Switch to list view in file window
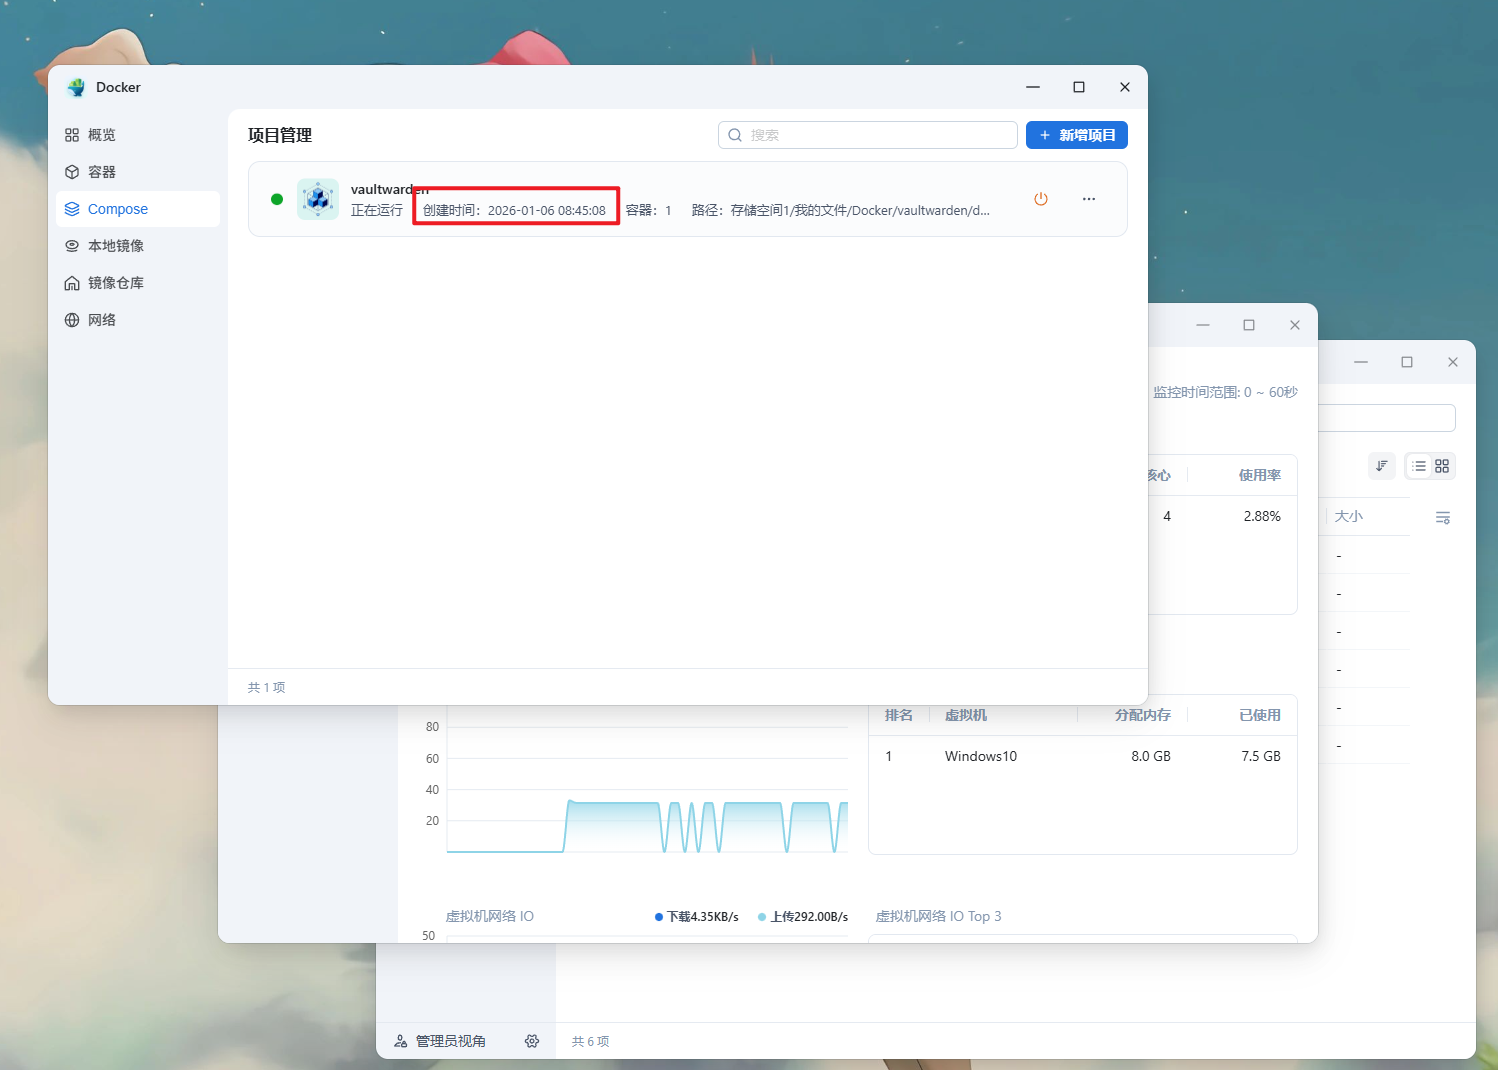The width and height of the screenshot is (1498, 1070). click(1419, 466)
